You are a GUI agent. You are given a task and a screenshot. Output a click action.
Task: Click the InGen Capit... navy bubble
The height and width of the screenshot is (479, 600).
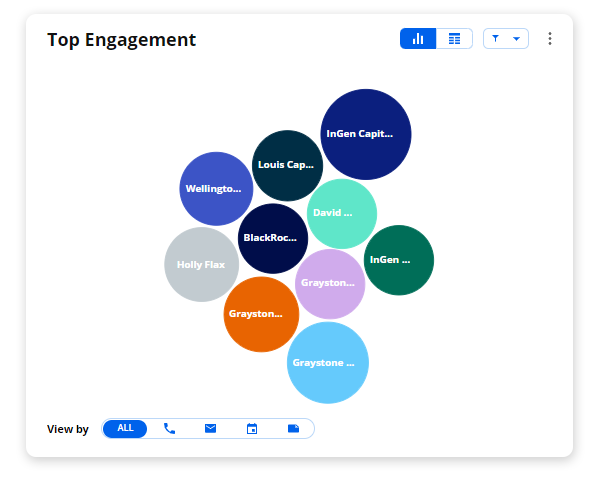(x=366, y=134)
